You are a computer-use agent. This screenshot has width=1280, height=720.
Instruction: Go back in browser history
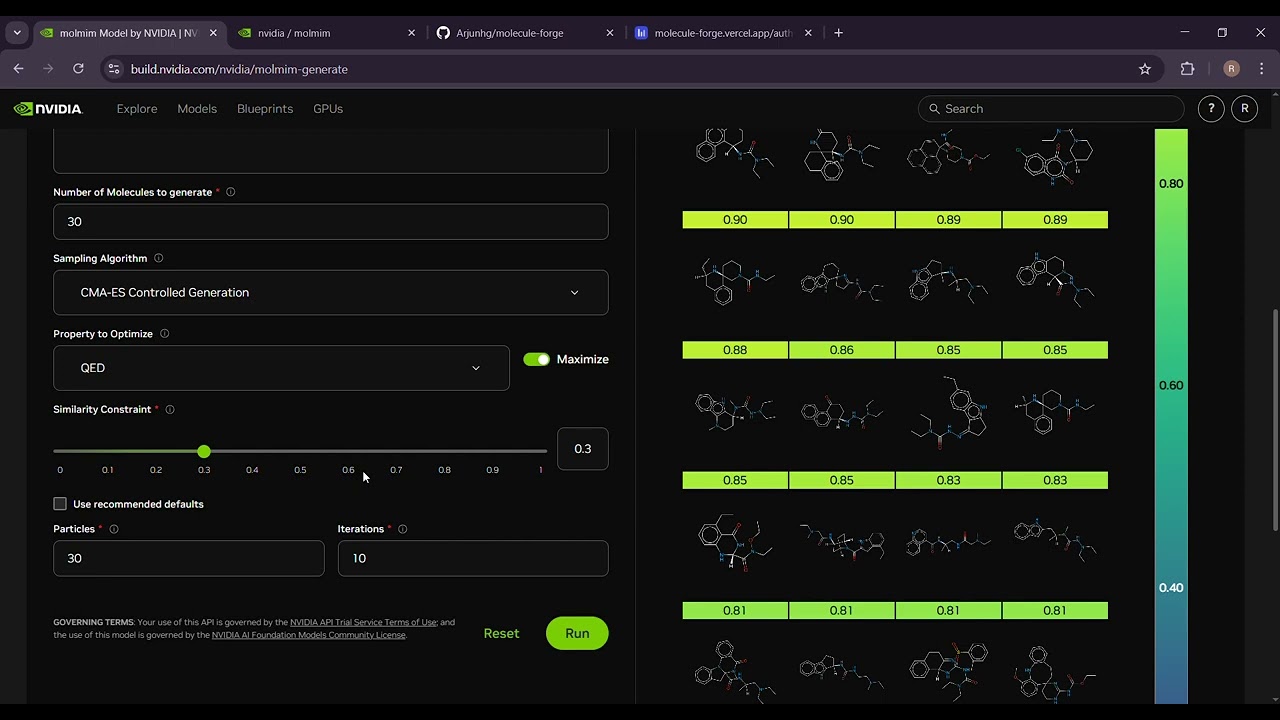pos(18,69)
